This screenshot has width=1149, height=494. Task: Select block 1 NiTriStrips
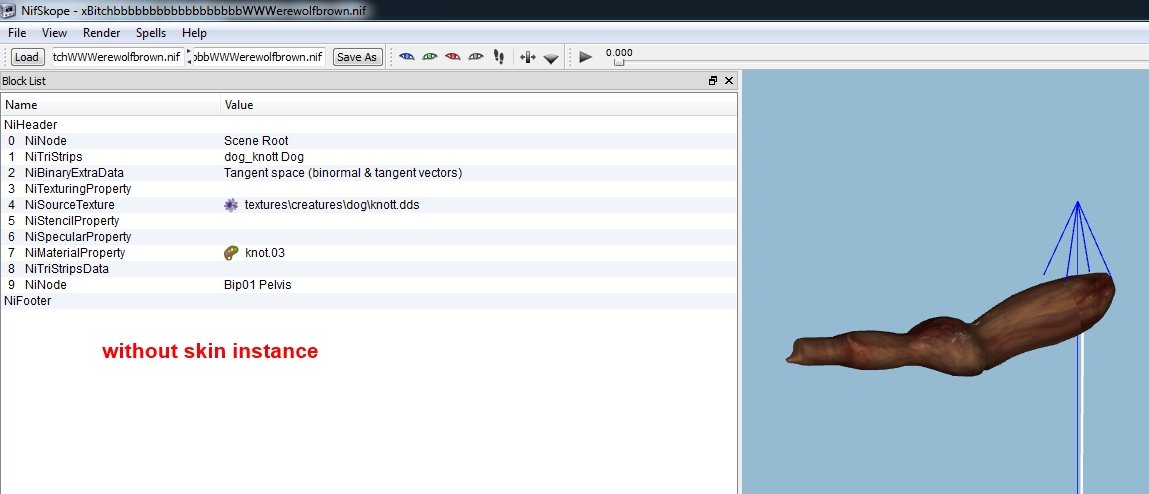click(x=369, y=157)
